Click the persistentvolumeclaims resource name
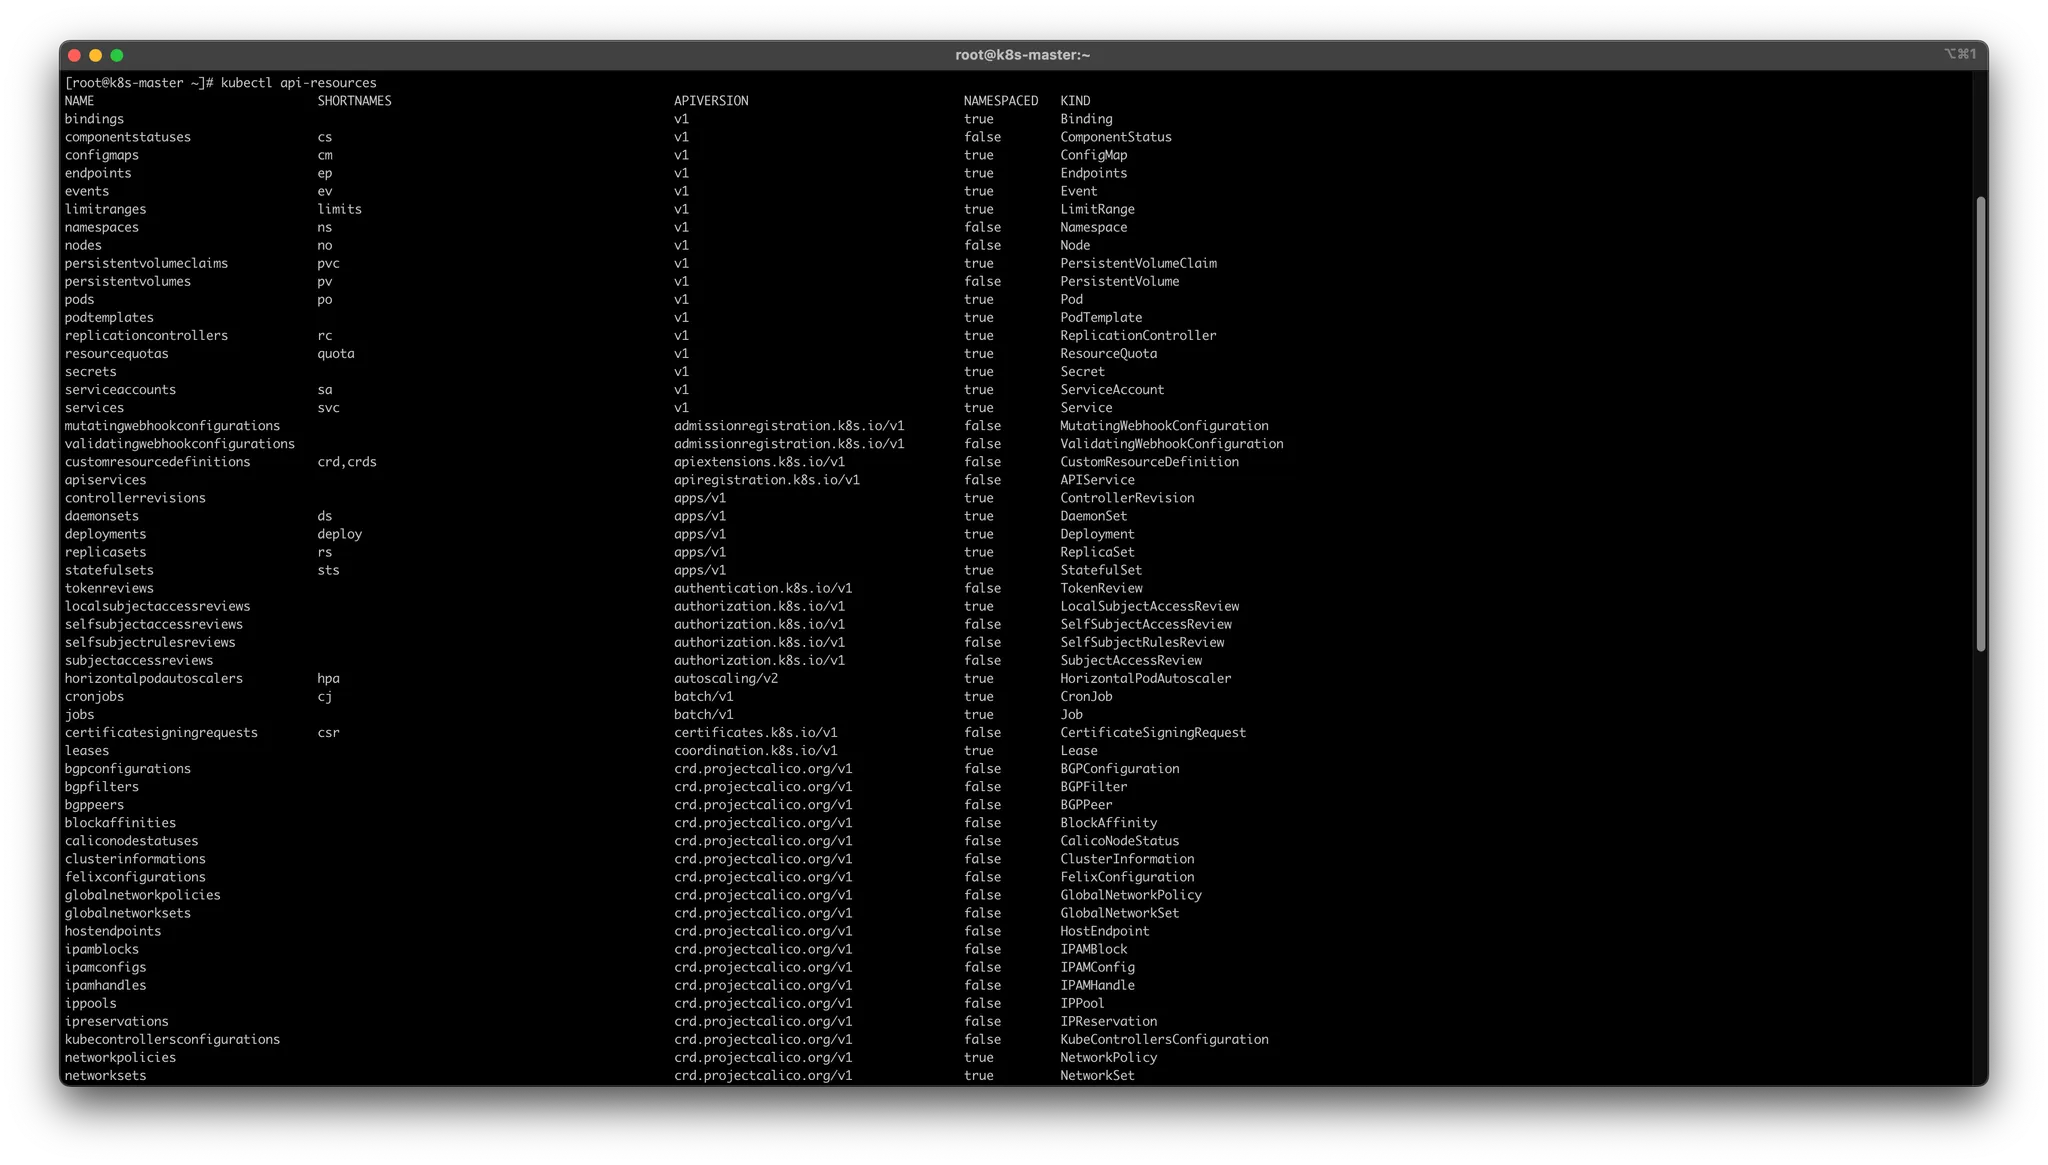The image size is (2048, 1165). click(x=146, y=264)
